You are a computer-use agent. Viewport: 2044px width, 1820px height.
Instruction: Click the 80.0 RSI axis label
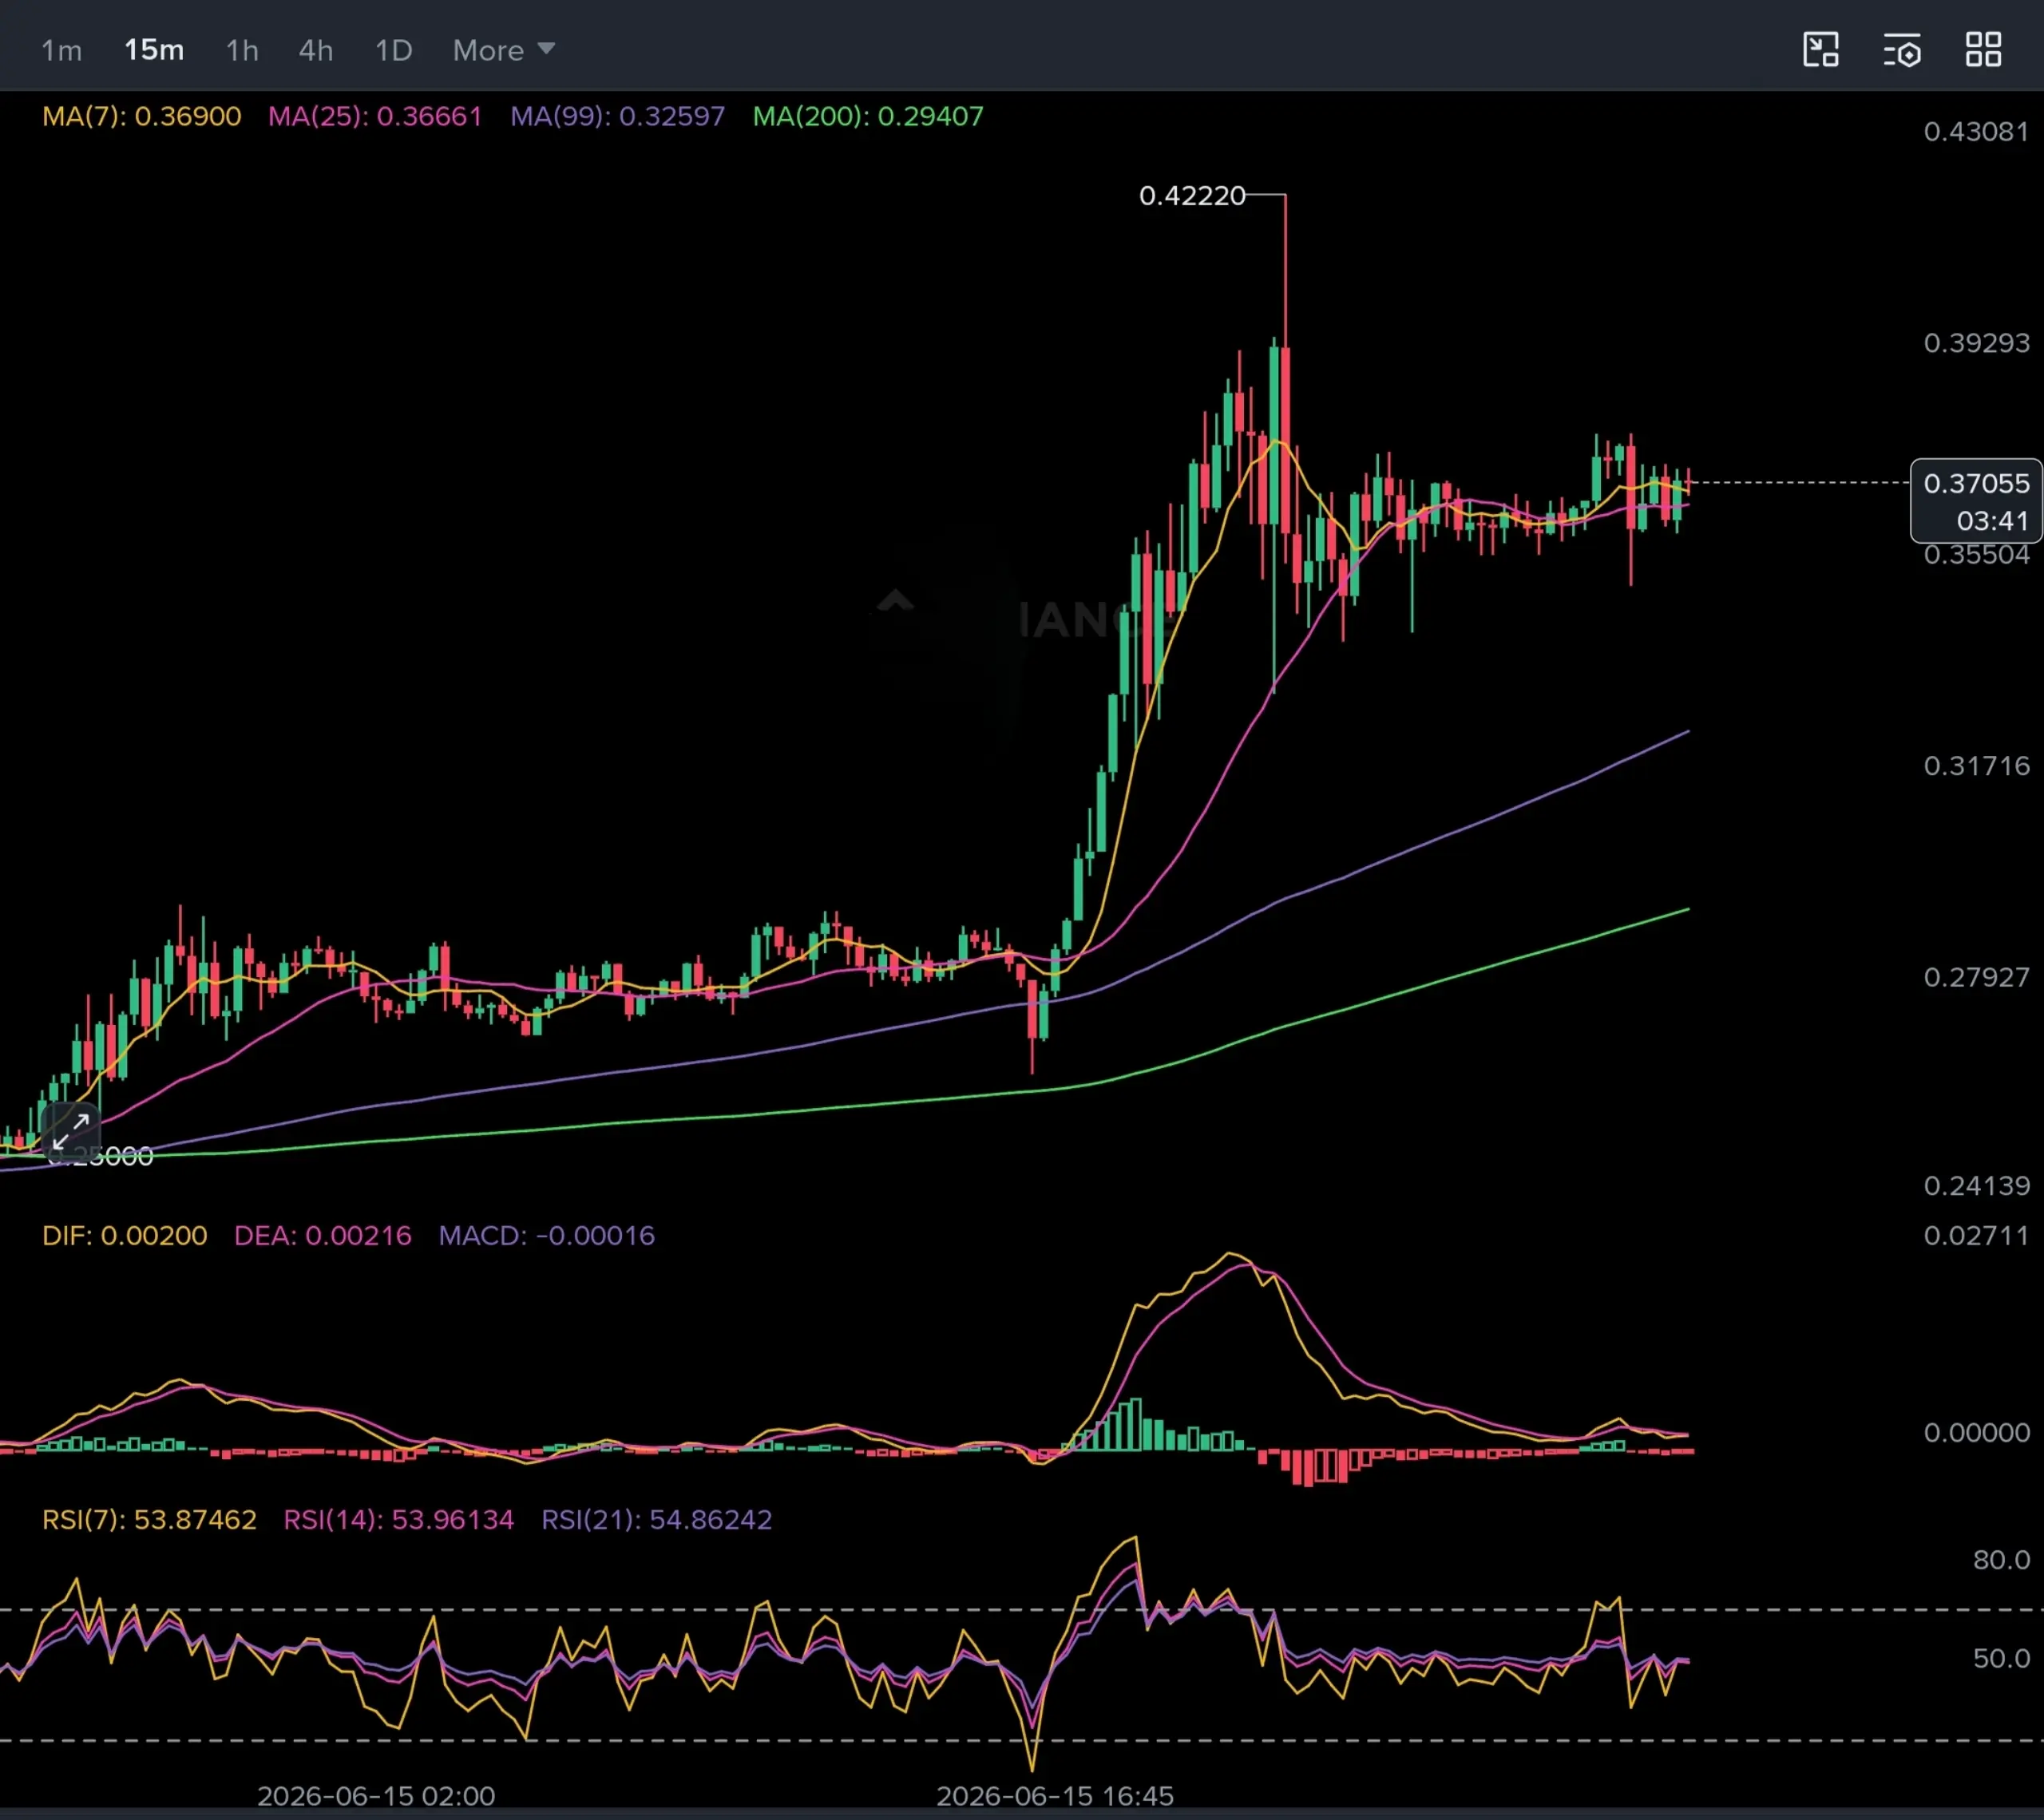(x=2001, y=1560)
